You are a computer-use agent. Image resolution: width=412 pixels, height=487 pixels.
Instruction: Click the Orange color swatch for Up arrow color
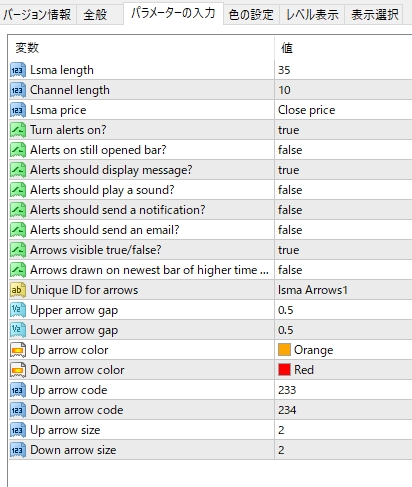tap(284, 350)
